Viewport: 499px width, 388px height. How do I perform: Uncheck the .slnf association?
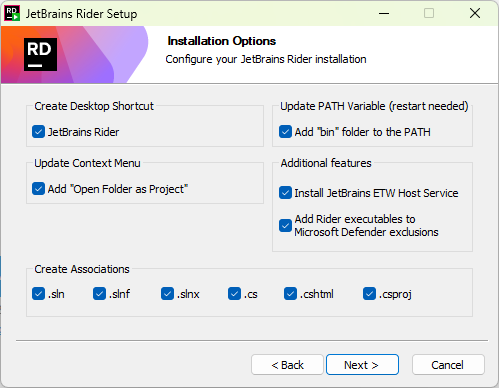(x=99, y=294)
